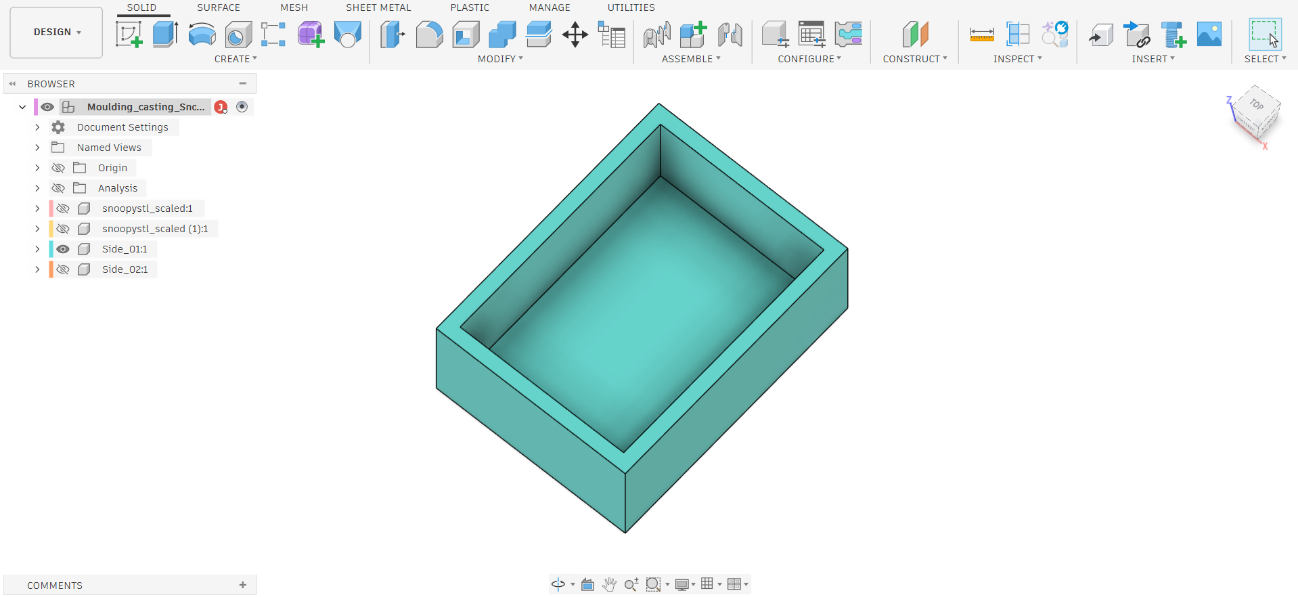
Task: Click the pink color bar of snoopystl_scaled:1
Action: coord(51,208)
